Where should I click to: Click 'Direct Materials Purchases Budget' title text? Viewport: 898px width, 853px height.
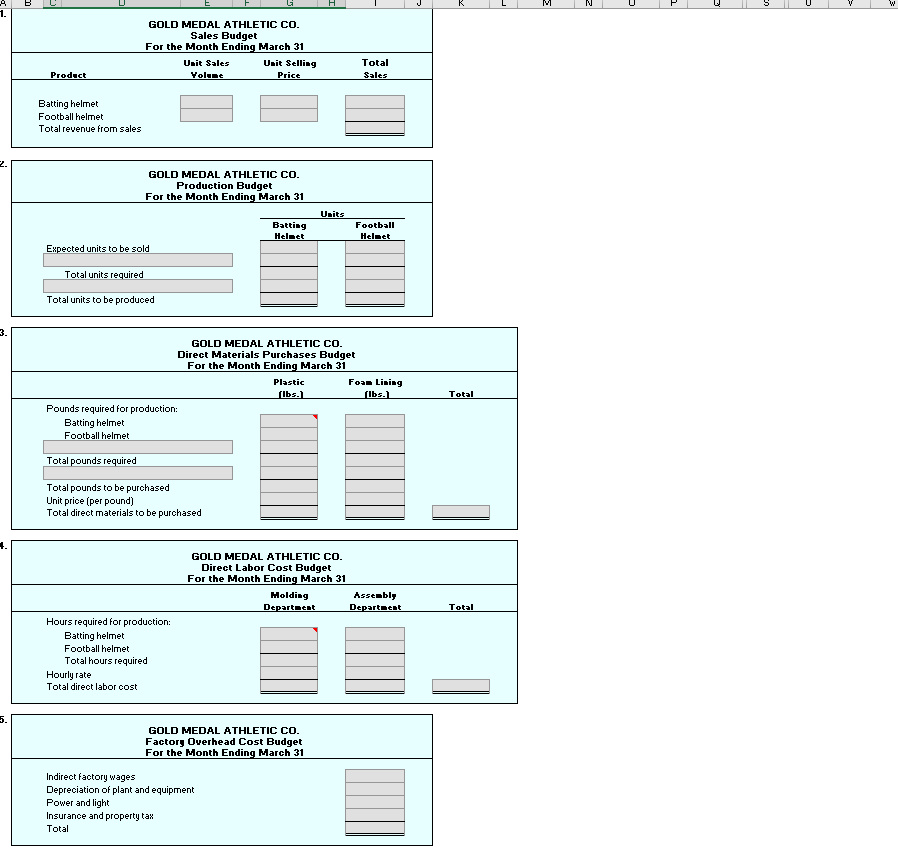tap(266, 355)
